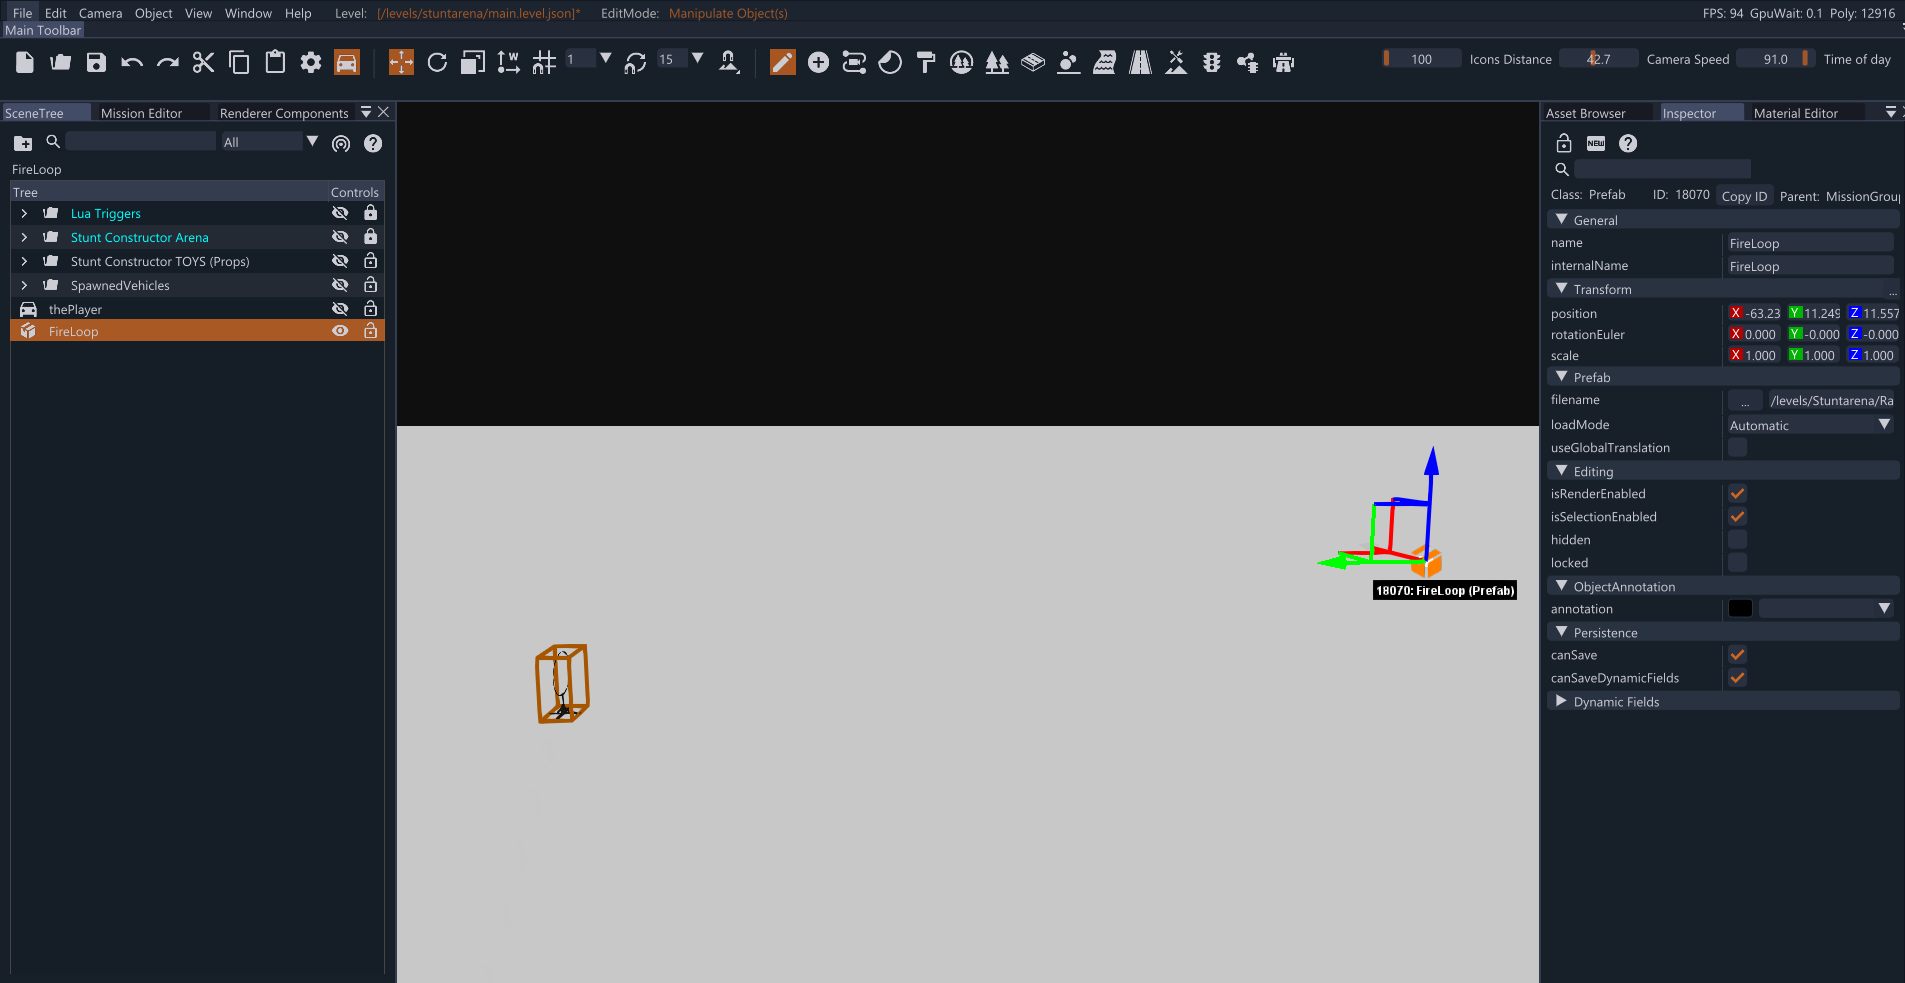Toggle grid snapping icon
Viewport: 1905px width, 983px height.
coord(544,62)
